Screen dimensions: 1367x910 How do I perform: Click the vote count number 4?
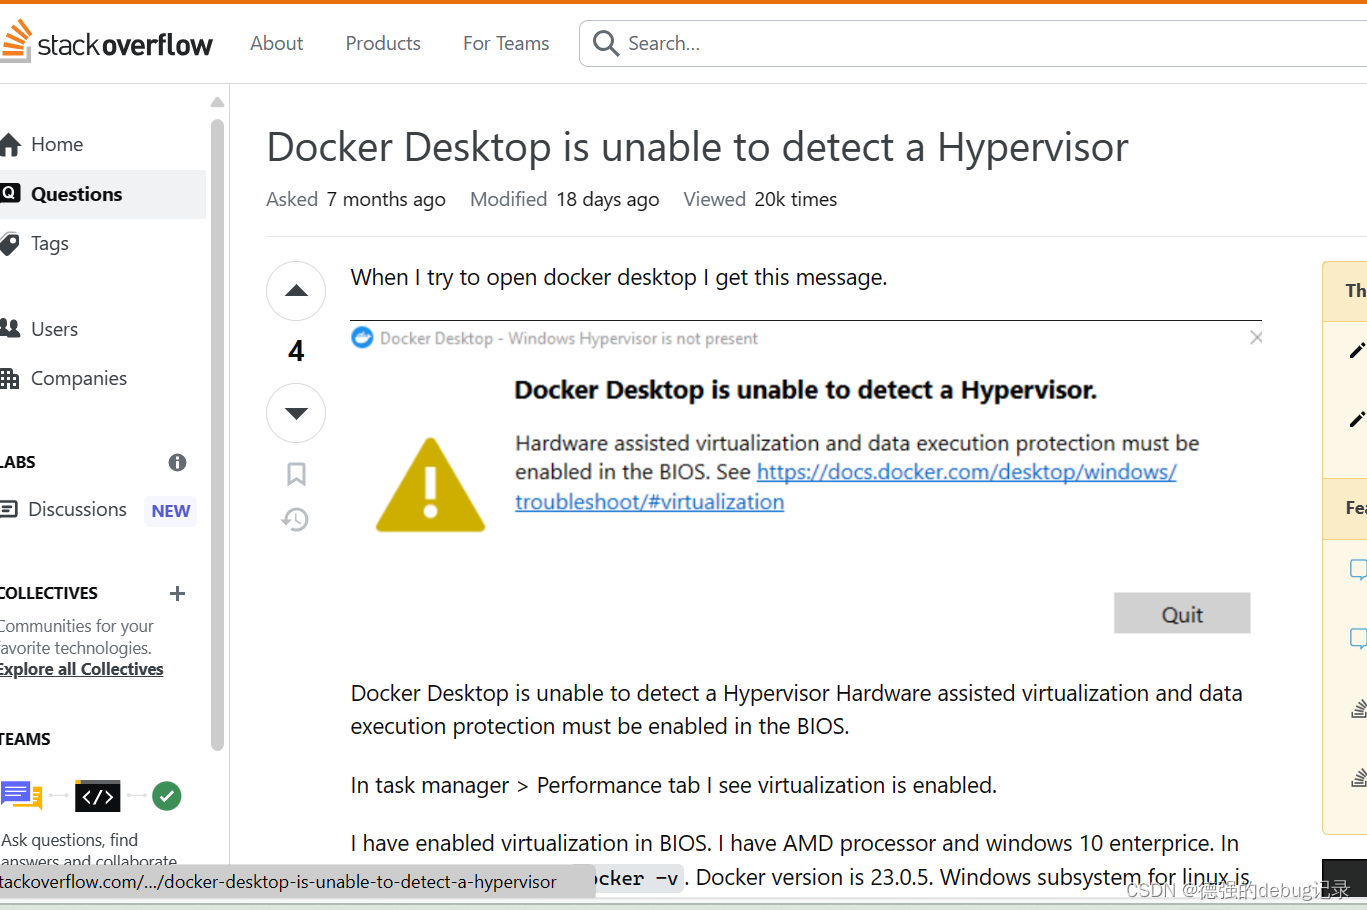(296, 351)
